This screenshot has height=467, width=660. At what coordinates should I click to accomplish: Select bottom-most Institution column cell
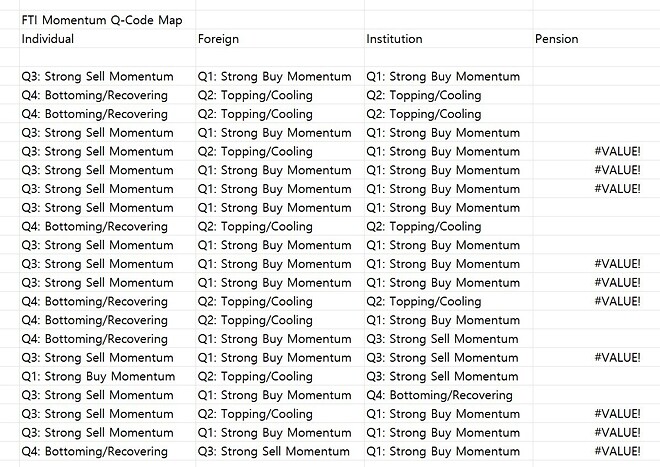443,451
